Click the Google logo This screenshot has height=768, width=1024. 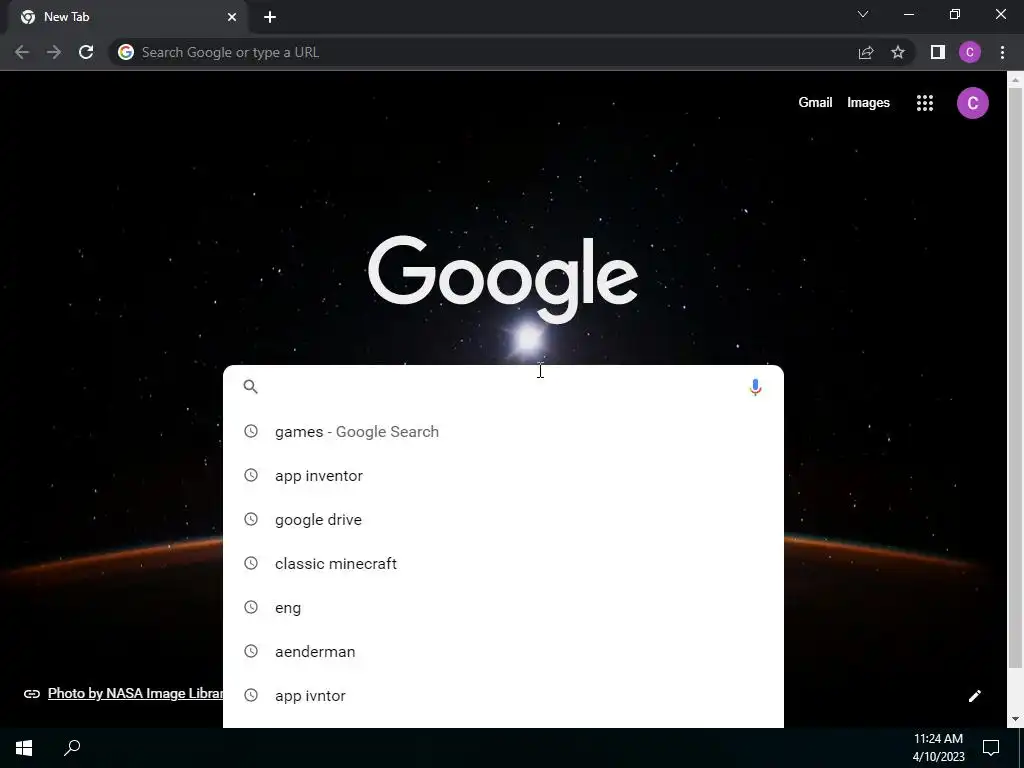pos(503,279)
